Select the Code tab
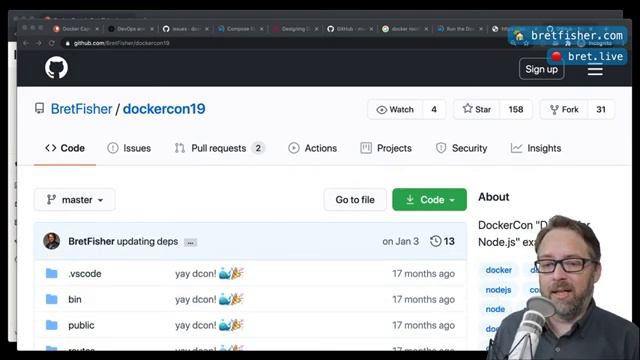Viewport: 640px width, 360px height. (x=65, y=148)
